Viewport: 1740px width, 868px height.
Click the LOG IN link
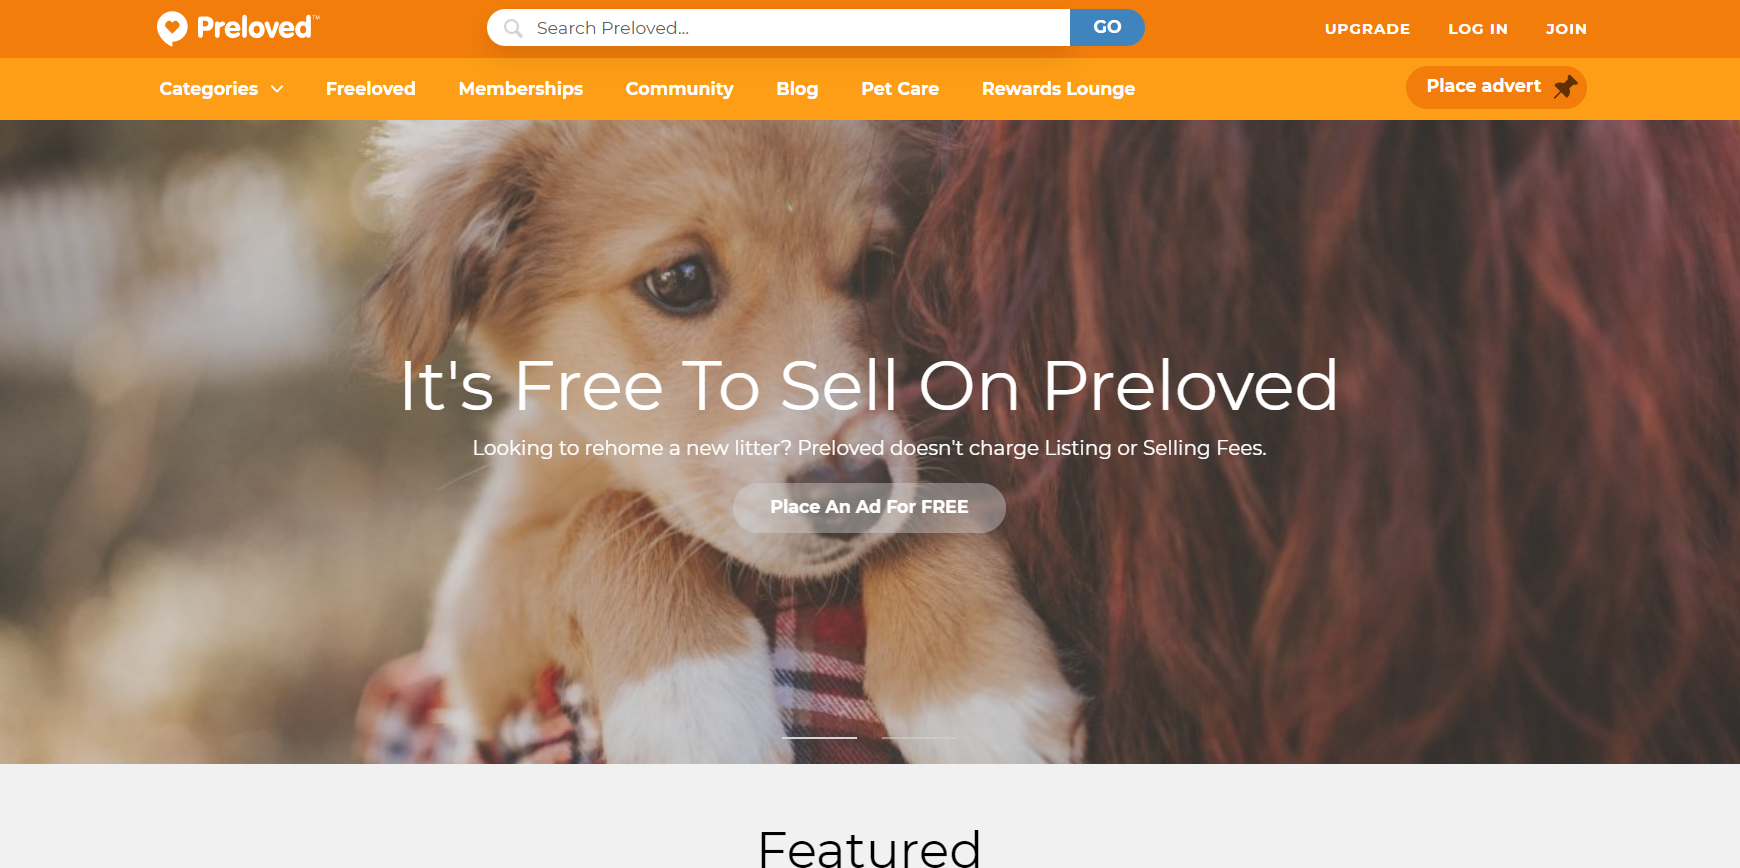[x=1478, y=29]
